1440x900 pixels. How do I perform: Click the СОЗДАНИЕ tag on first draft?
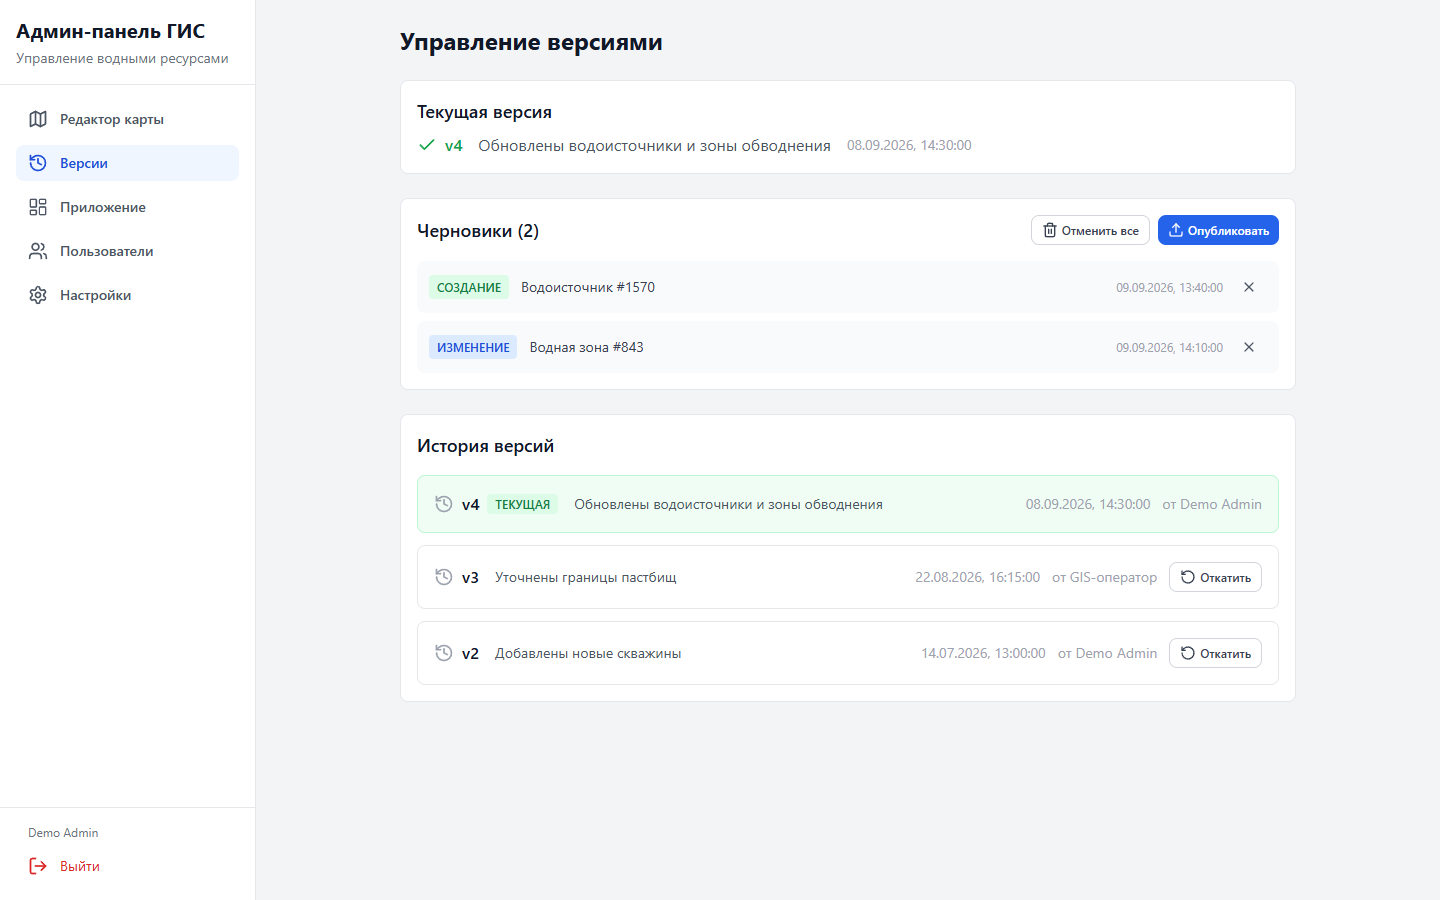point(469,287)
